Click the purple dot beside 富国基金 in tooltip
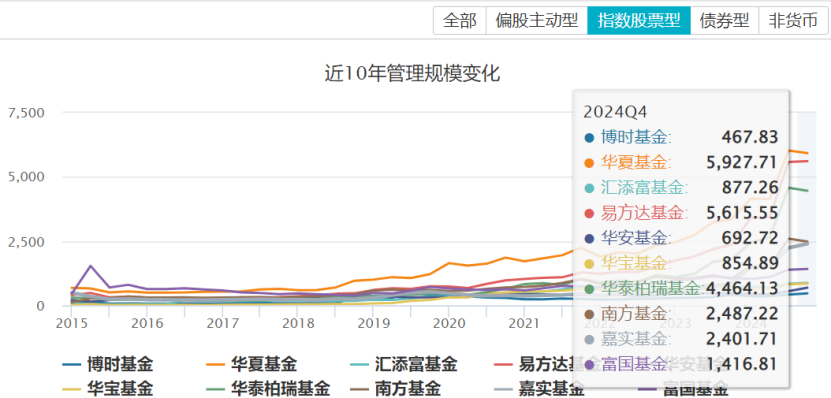Image resolution: width=831 pixels, height=398 pixels. click(589, 366)
